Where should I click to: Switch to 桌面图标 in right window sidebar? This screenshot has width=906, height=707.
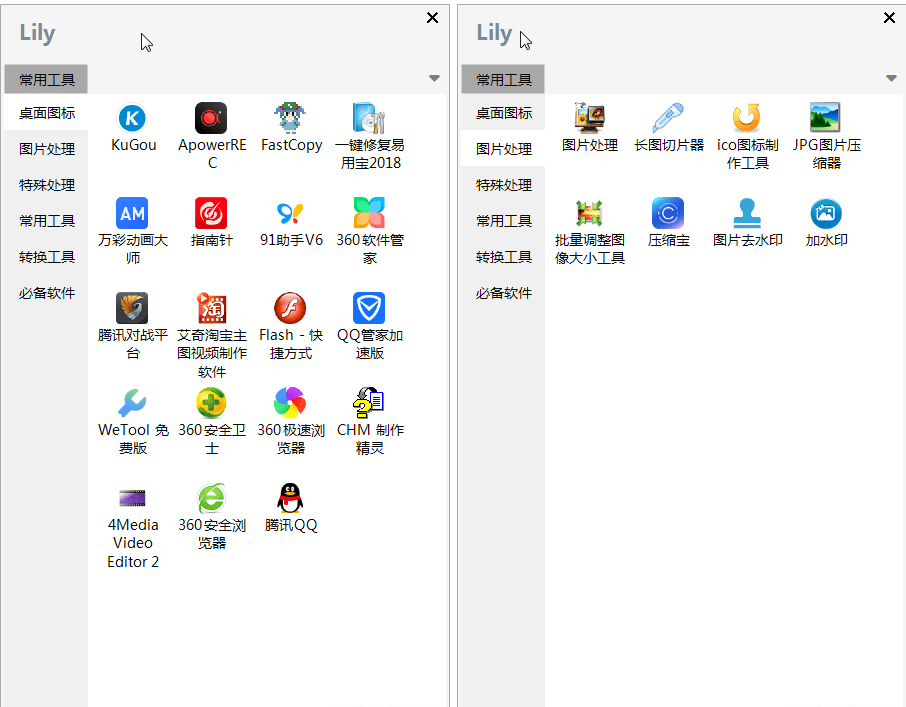[503, 113]
